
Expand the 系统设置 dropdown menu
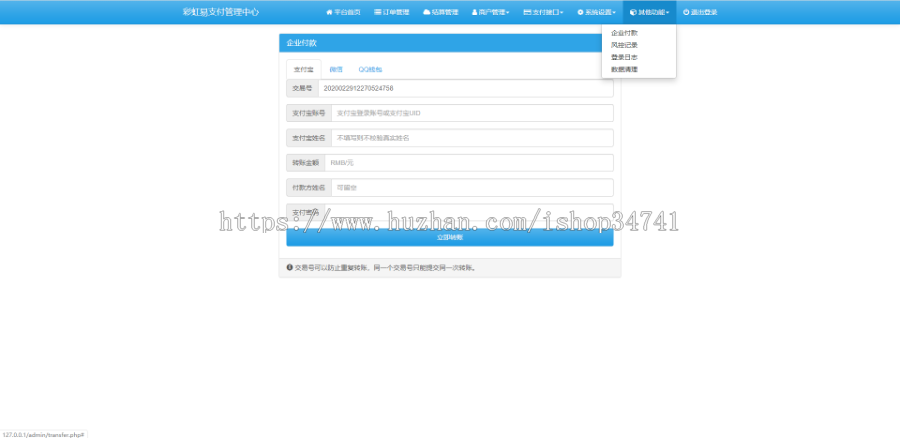[596, 12]
